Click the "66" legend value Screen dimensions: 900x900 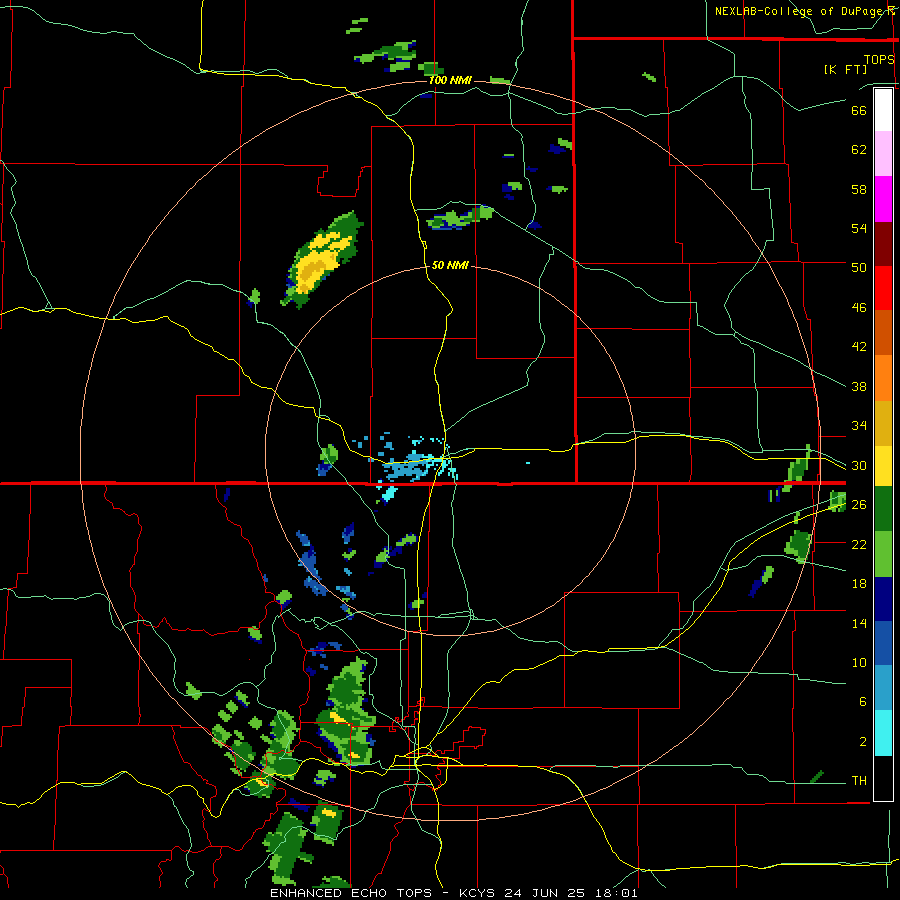click(859, 110)
